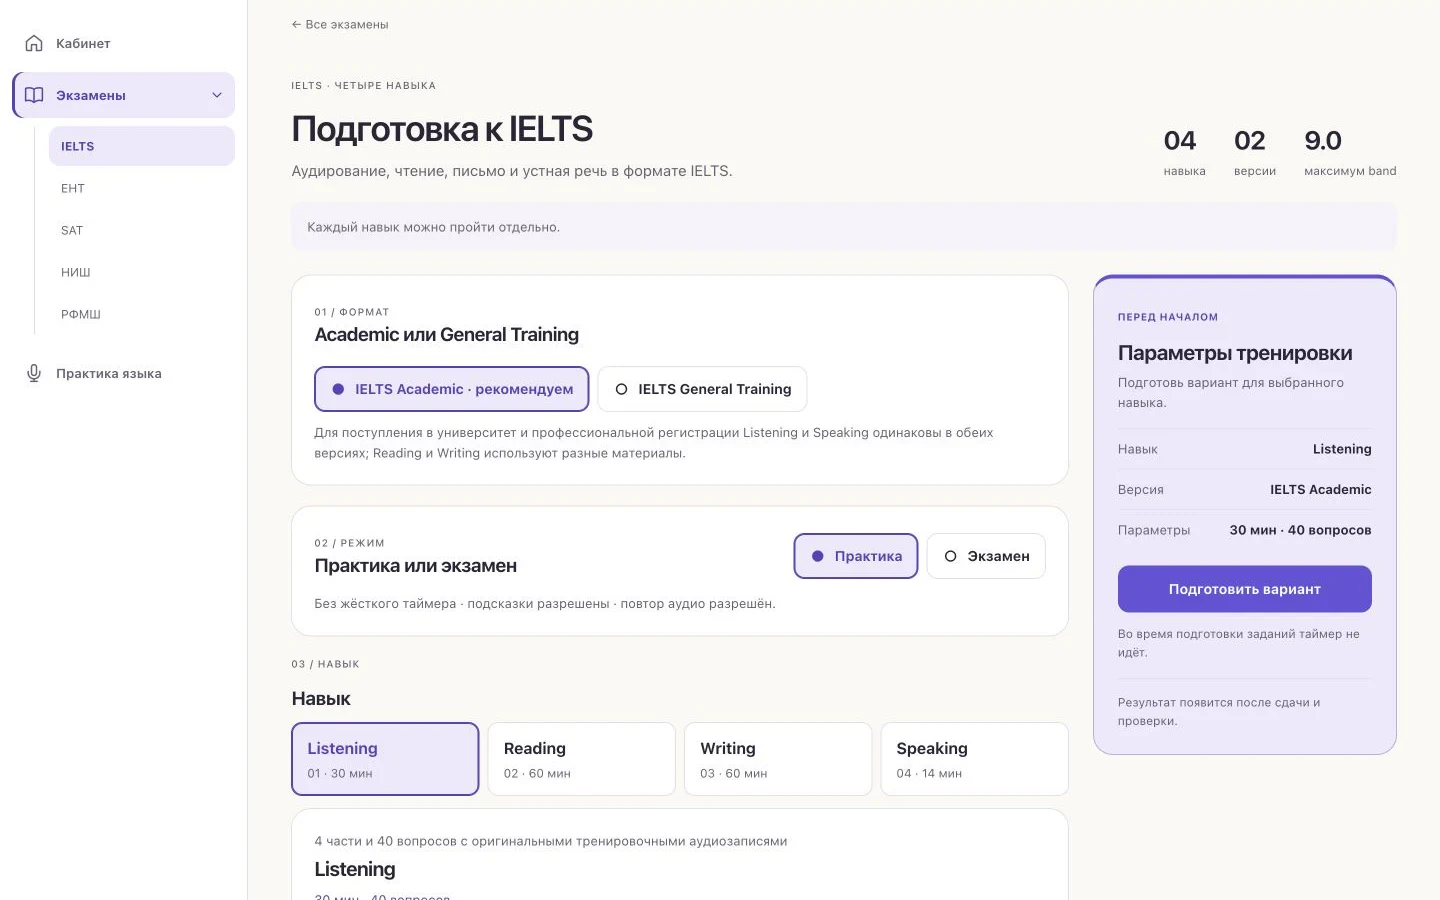1440x900 pixels.
Task: Select IELTS in the exams submenu
Action: pyautogui.click(x=142, y=146)
